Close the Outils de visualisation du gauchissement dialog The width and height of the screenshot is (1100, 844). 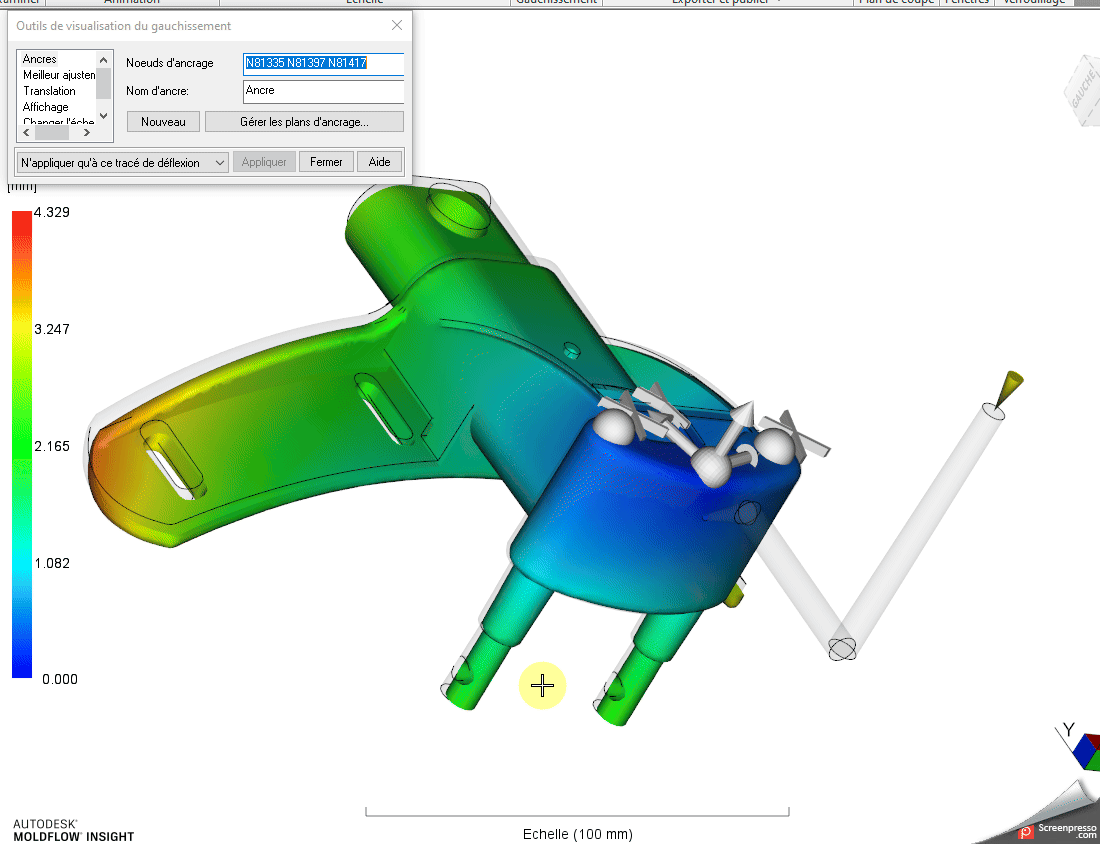[x=397, y=26]
